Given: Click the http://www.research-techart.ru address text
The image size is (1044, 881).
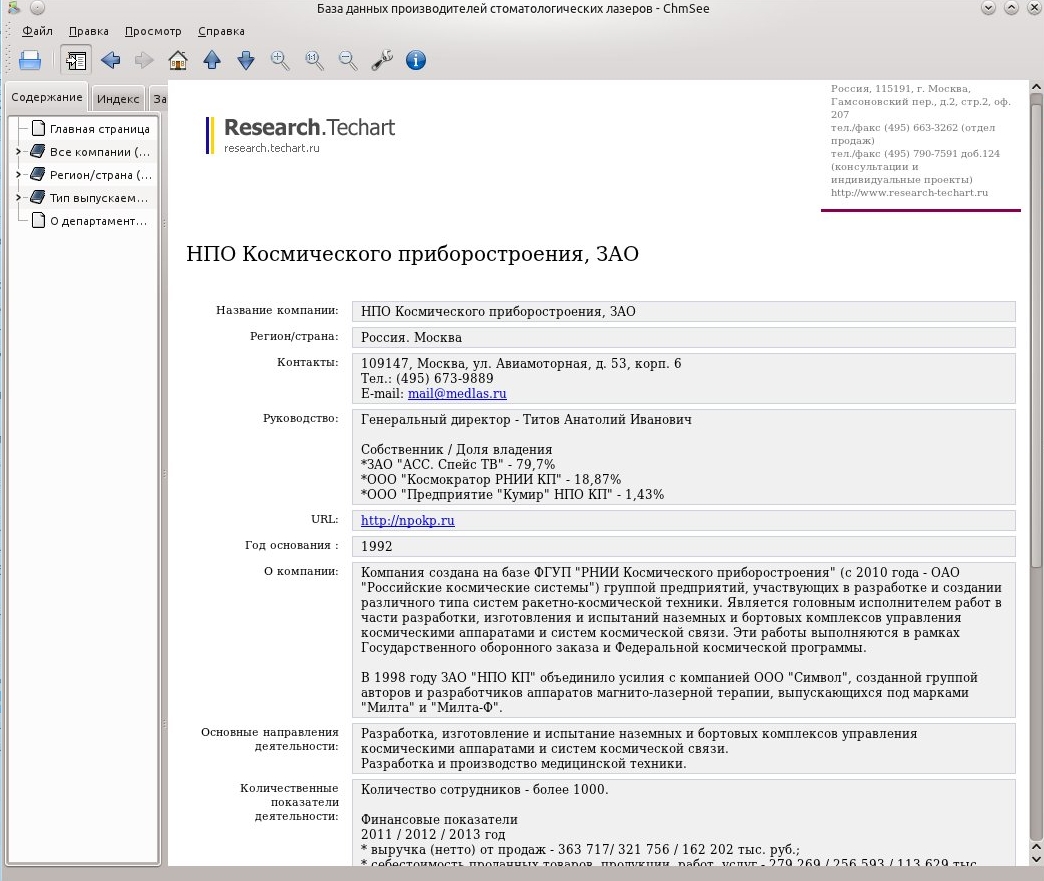Looking at the screenshot, I should [909, 192].
